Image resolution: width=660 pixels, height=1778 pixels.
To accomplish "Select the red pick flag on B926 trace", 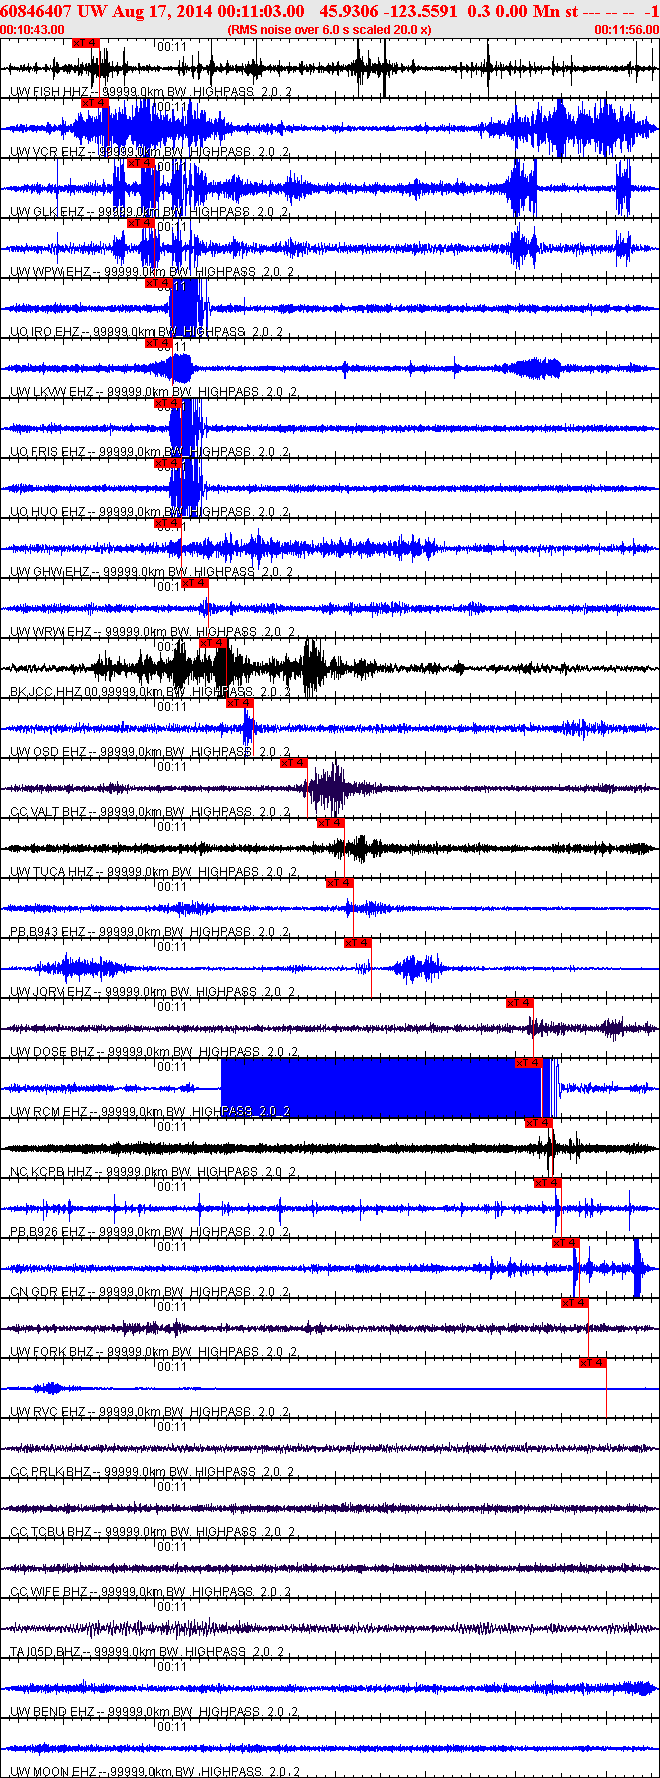I will 547,1183.
